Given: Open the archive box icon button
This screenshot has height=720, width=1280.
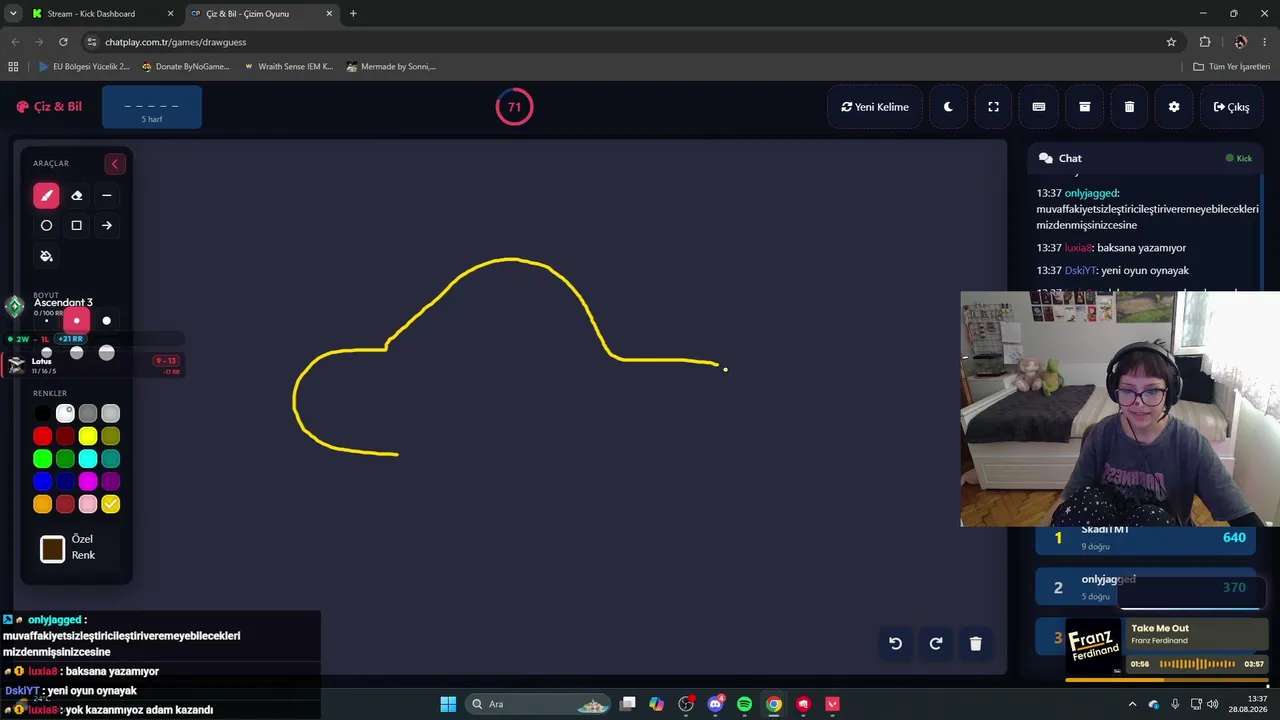Looking at the screenshot, I should 1084,107.
